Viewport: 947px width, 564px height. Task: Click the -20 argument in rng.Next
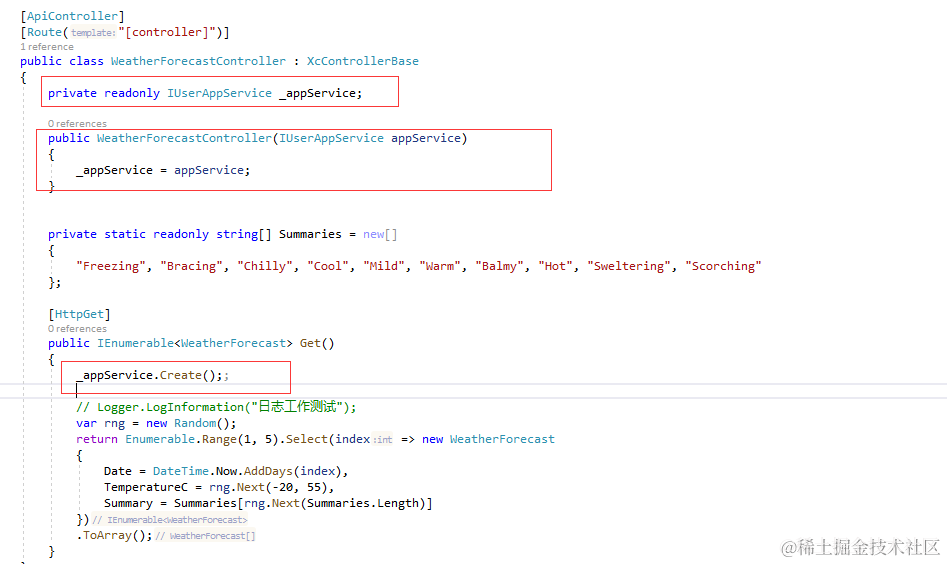pos(282,487)
